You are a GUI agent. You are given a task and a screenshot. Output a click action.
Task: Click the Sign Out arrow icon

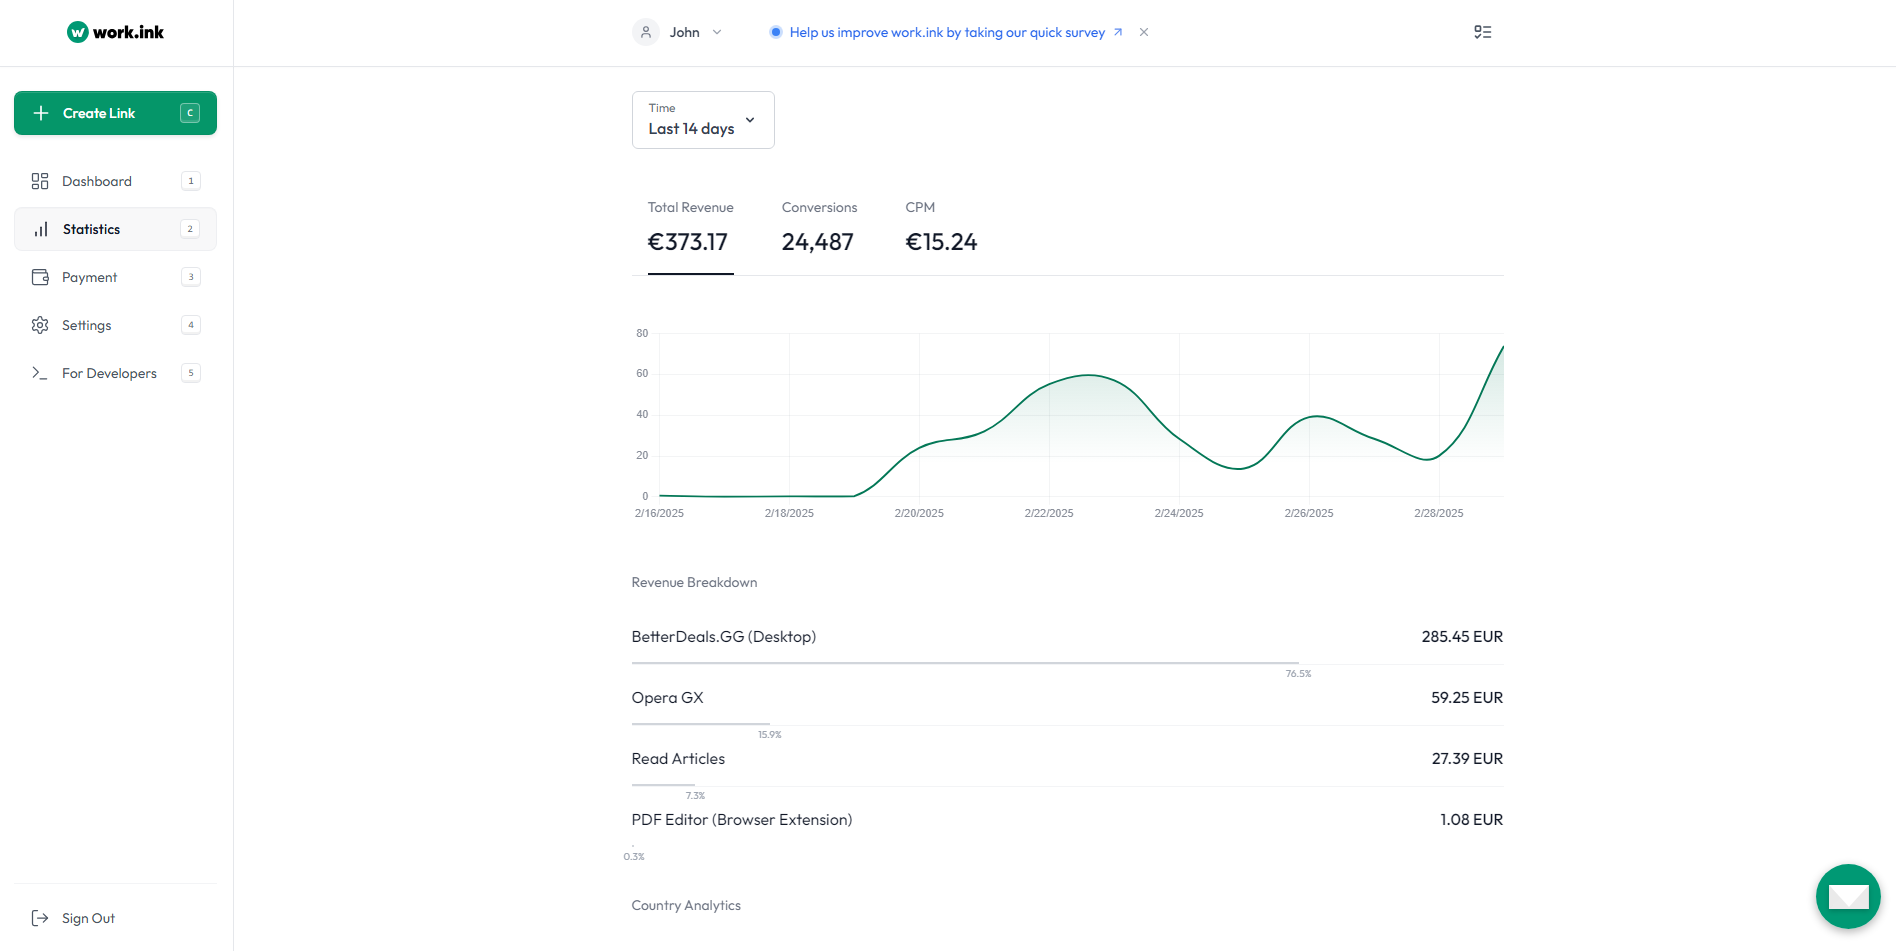click(40, 918)
